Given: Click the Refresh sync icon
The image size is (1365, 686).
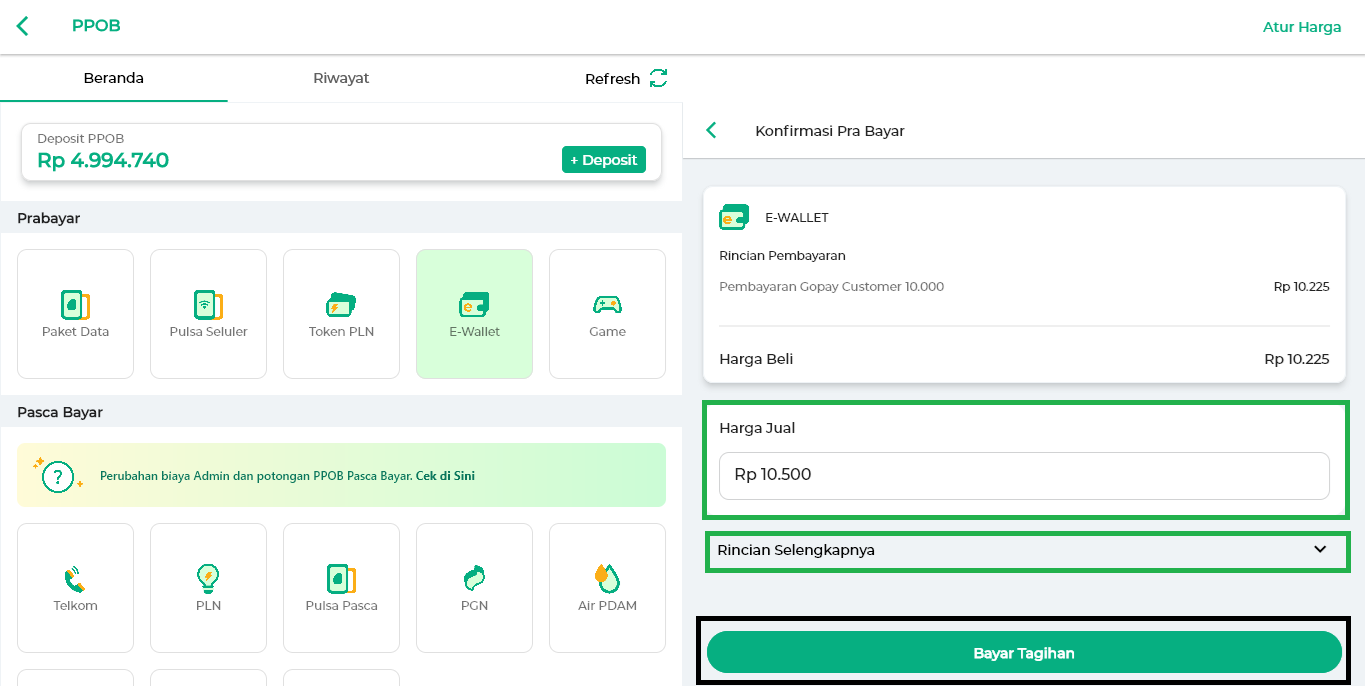Looking at the screenshot, I should click(x=658, y=78).
